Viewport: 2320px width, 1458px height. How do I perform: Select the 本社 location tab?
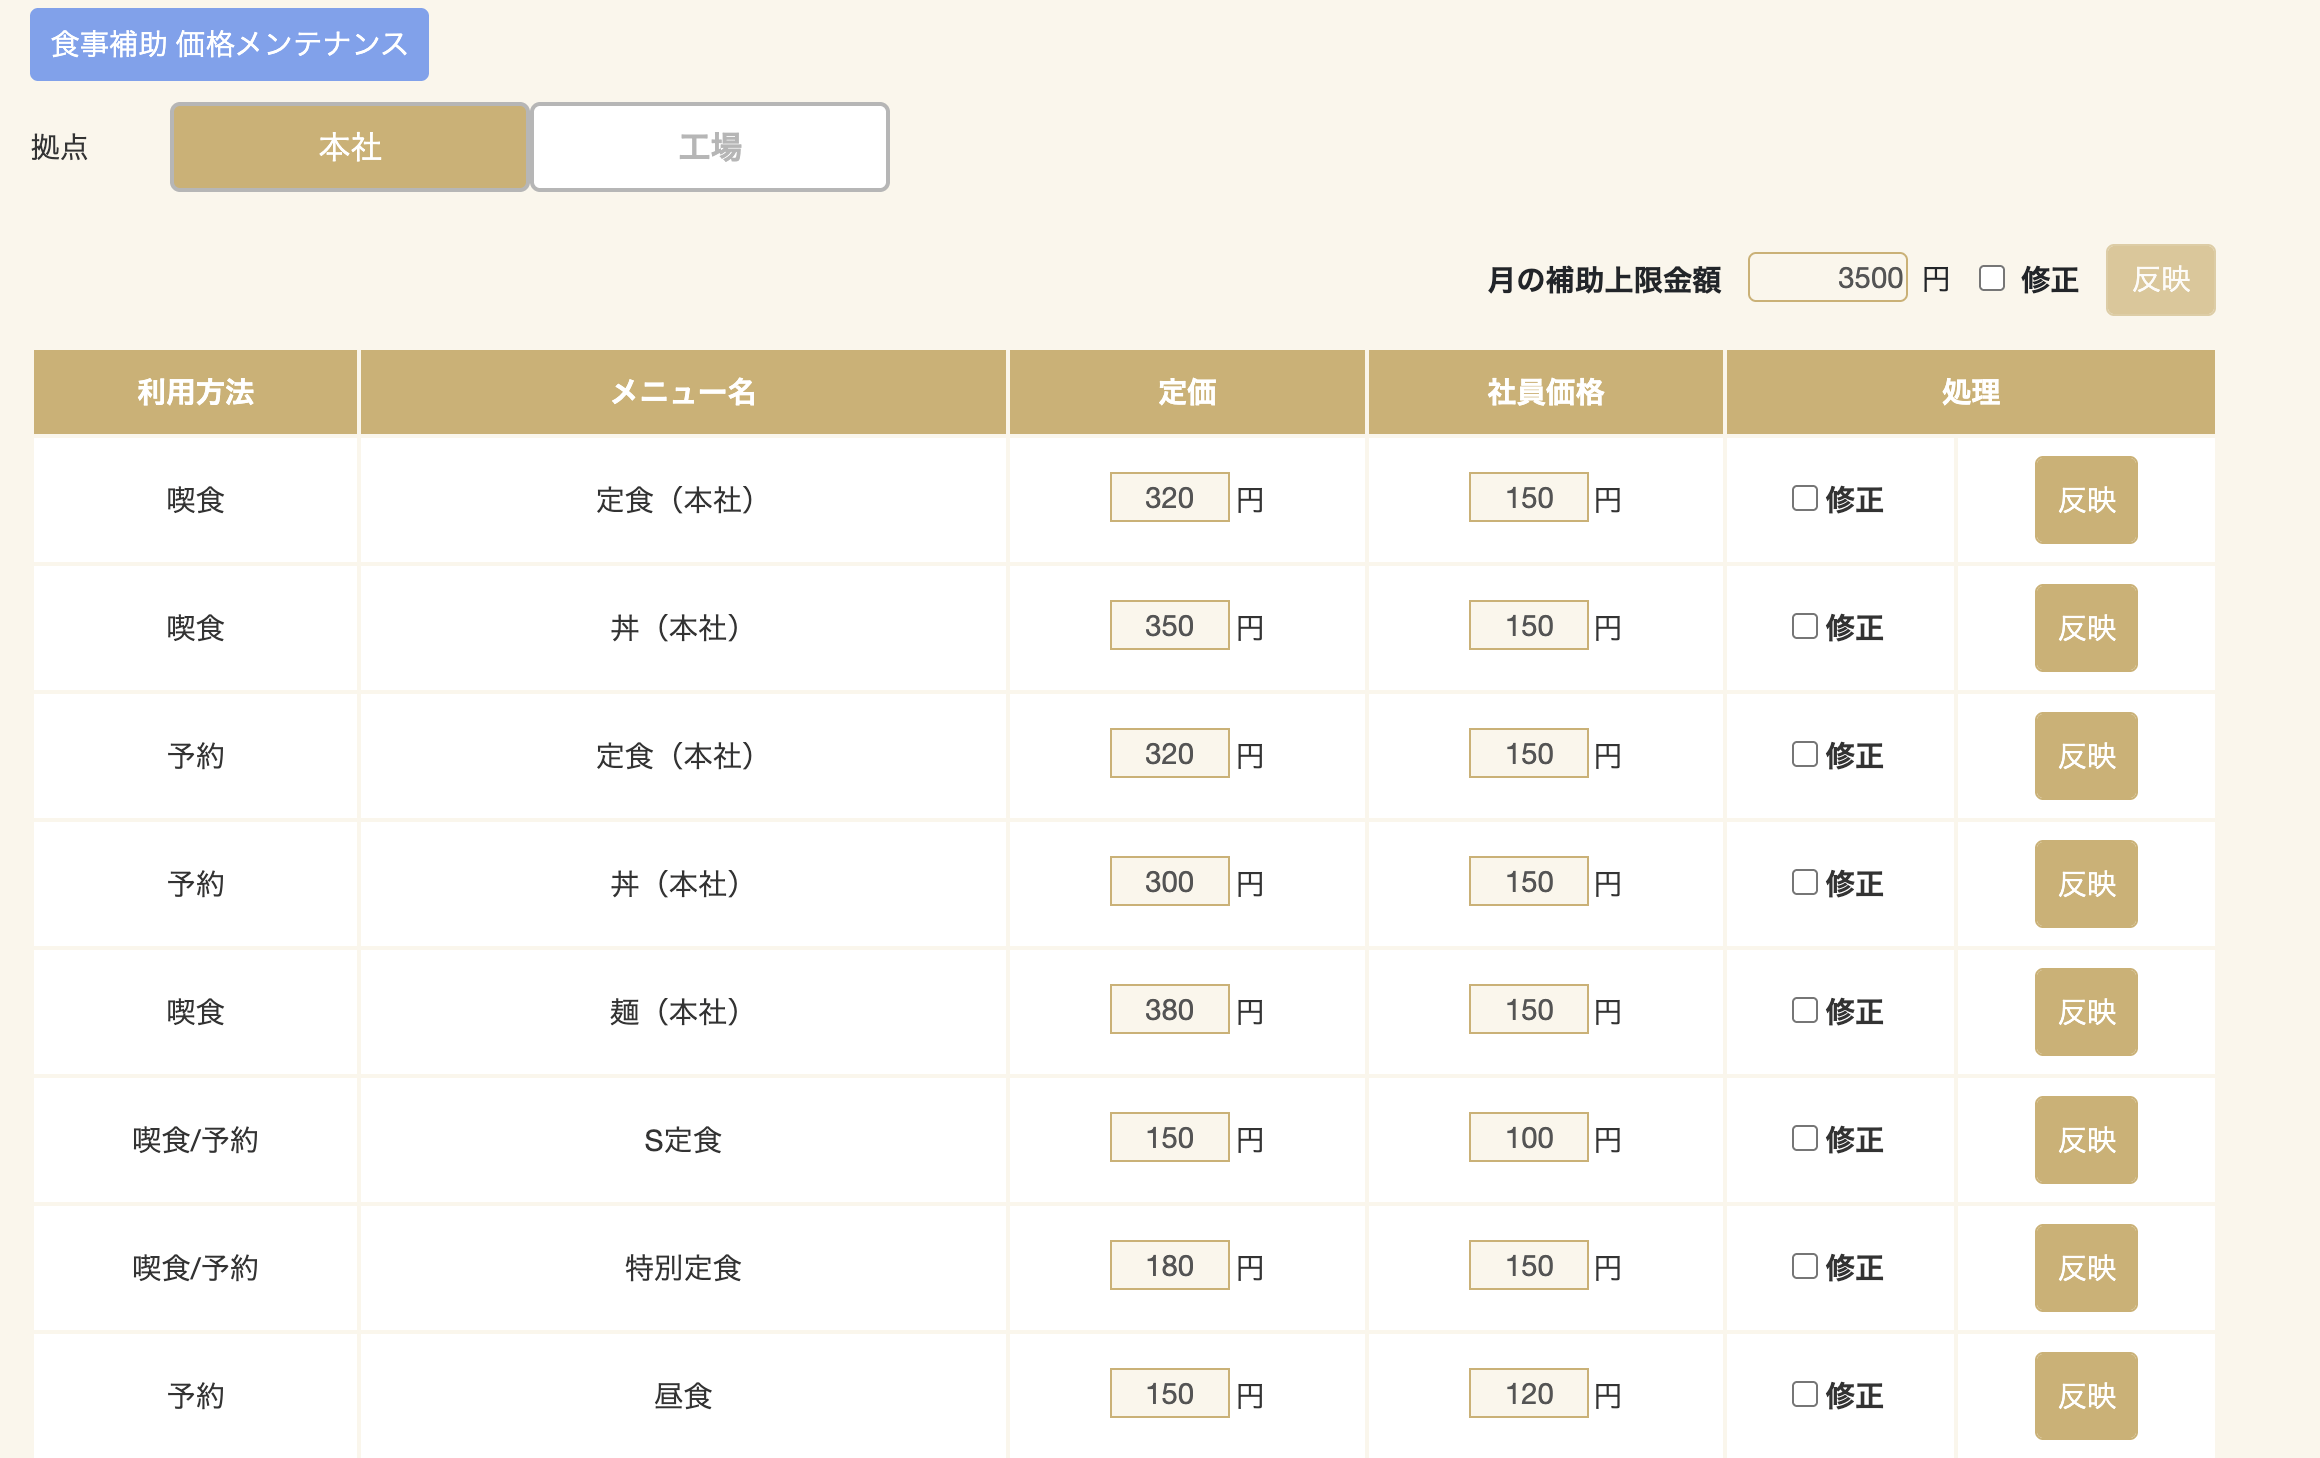(x=349, y=147)
